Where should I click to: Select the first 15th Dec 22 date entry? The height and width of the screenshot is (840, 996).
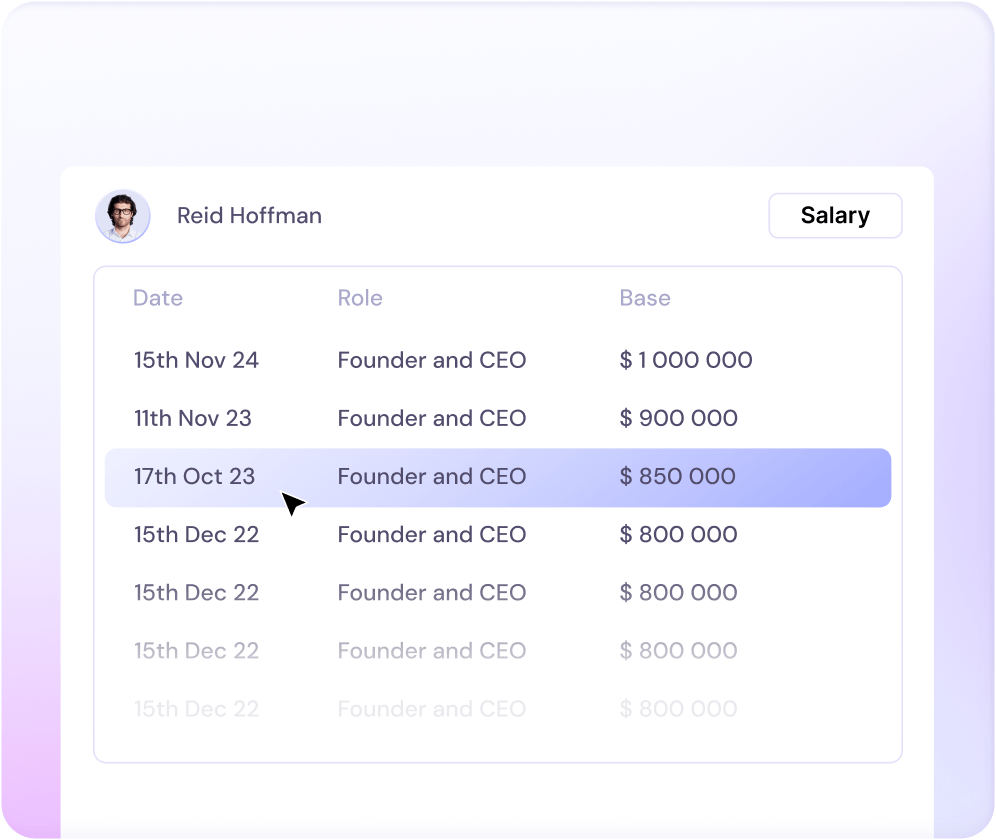[196, 534]
